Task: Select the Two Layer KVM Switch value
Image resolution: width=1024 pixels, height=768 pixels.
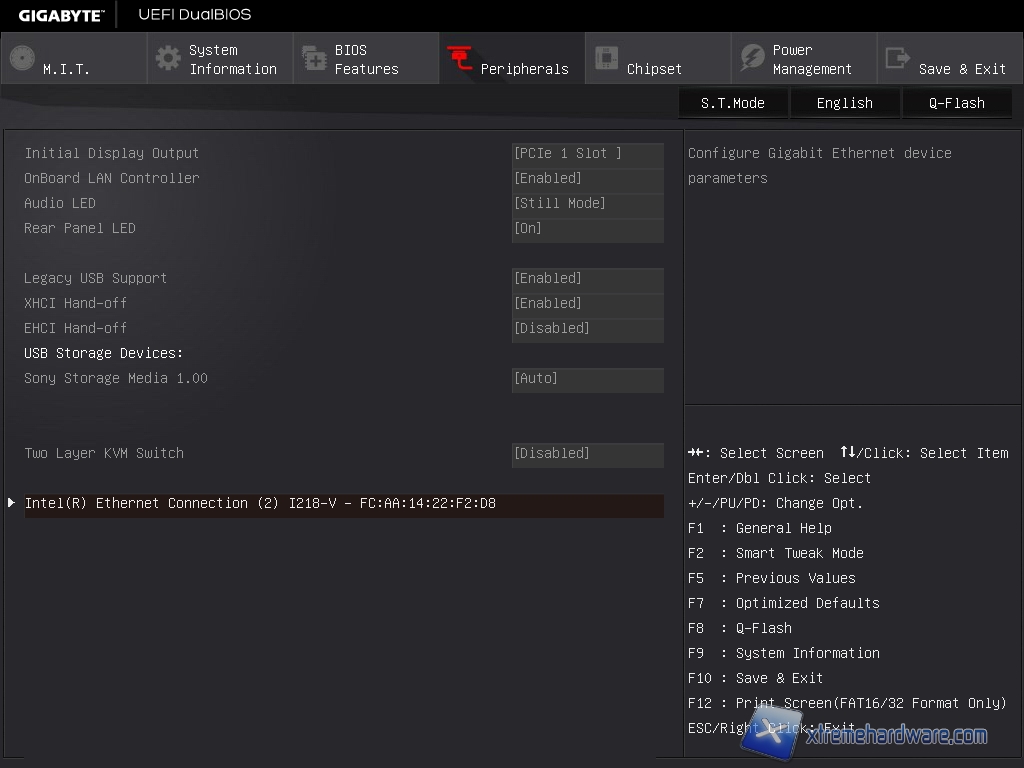Action: tap(587, 454)
